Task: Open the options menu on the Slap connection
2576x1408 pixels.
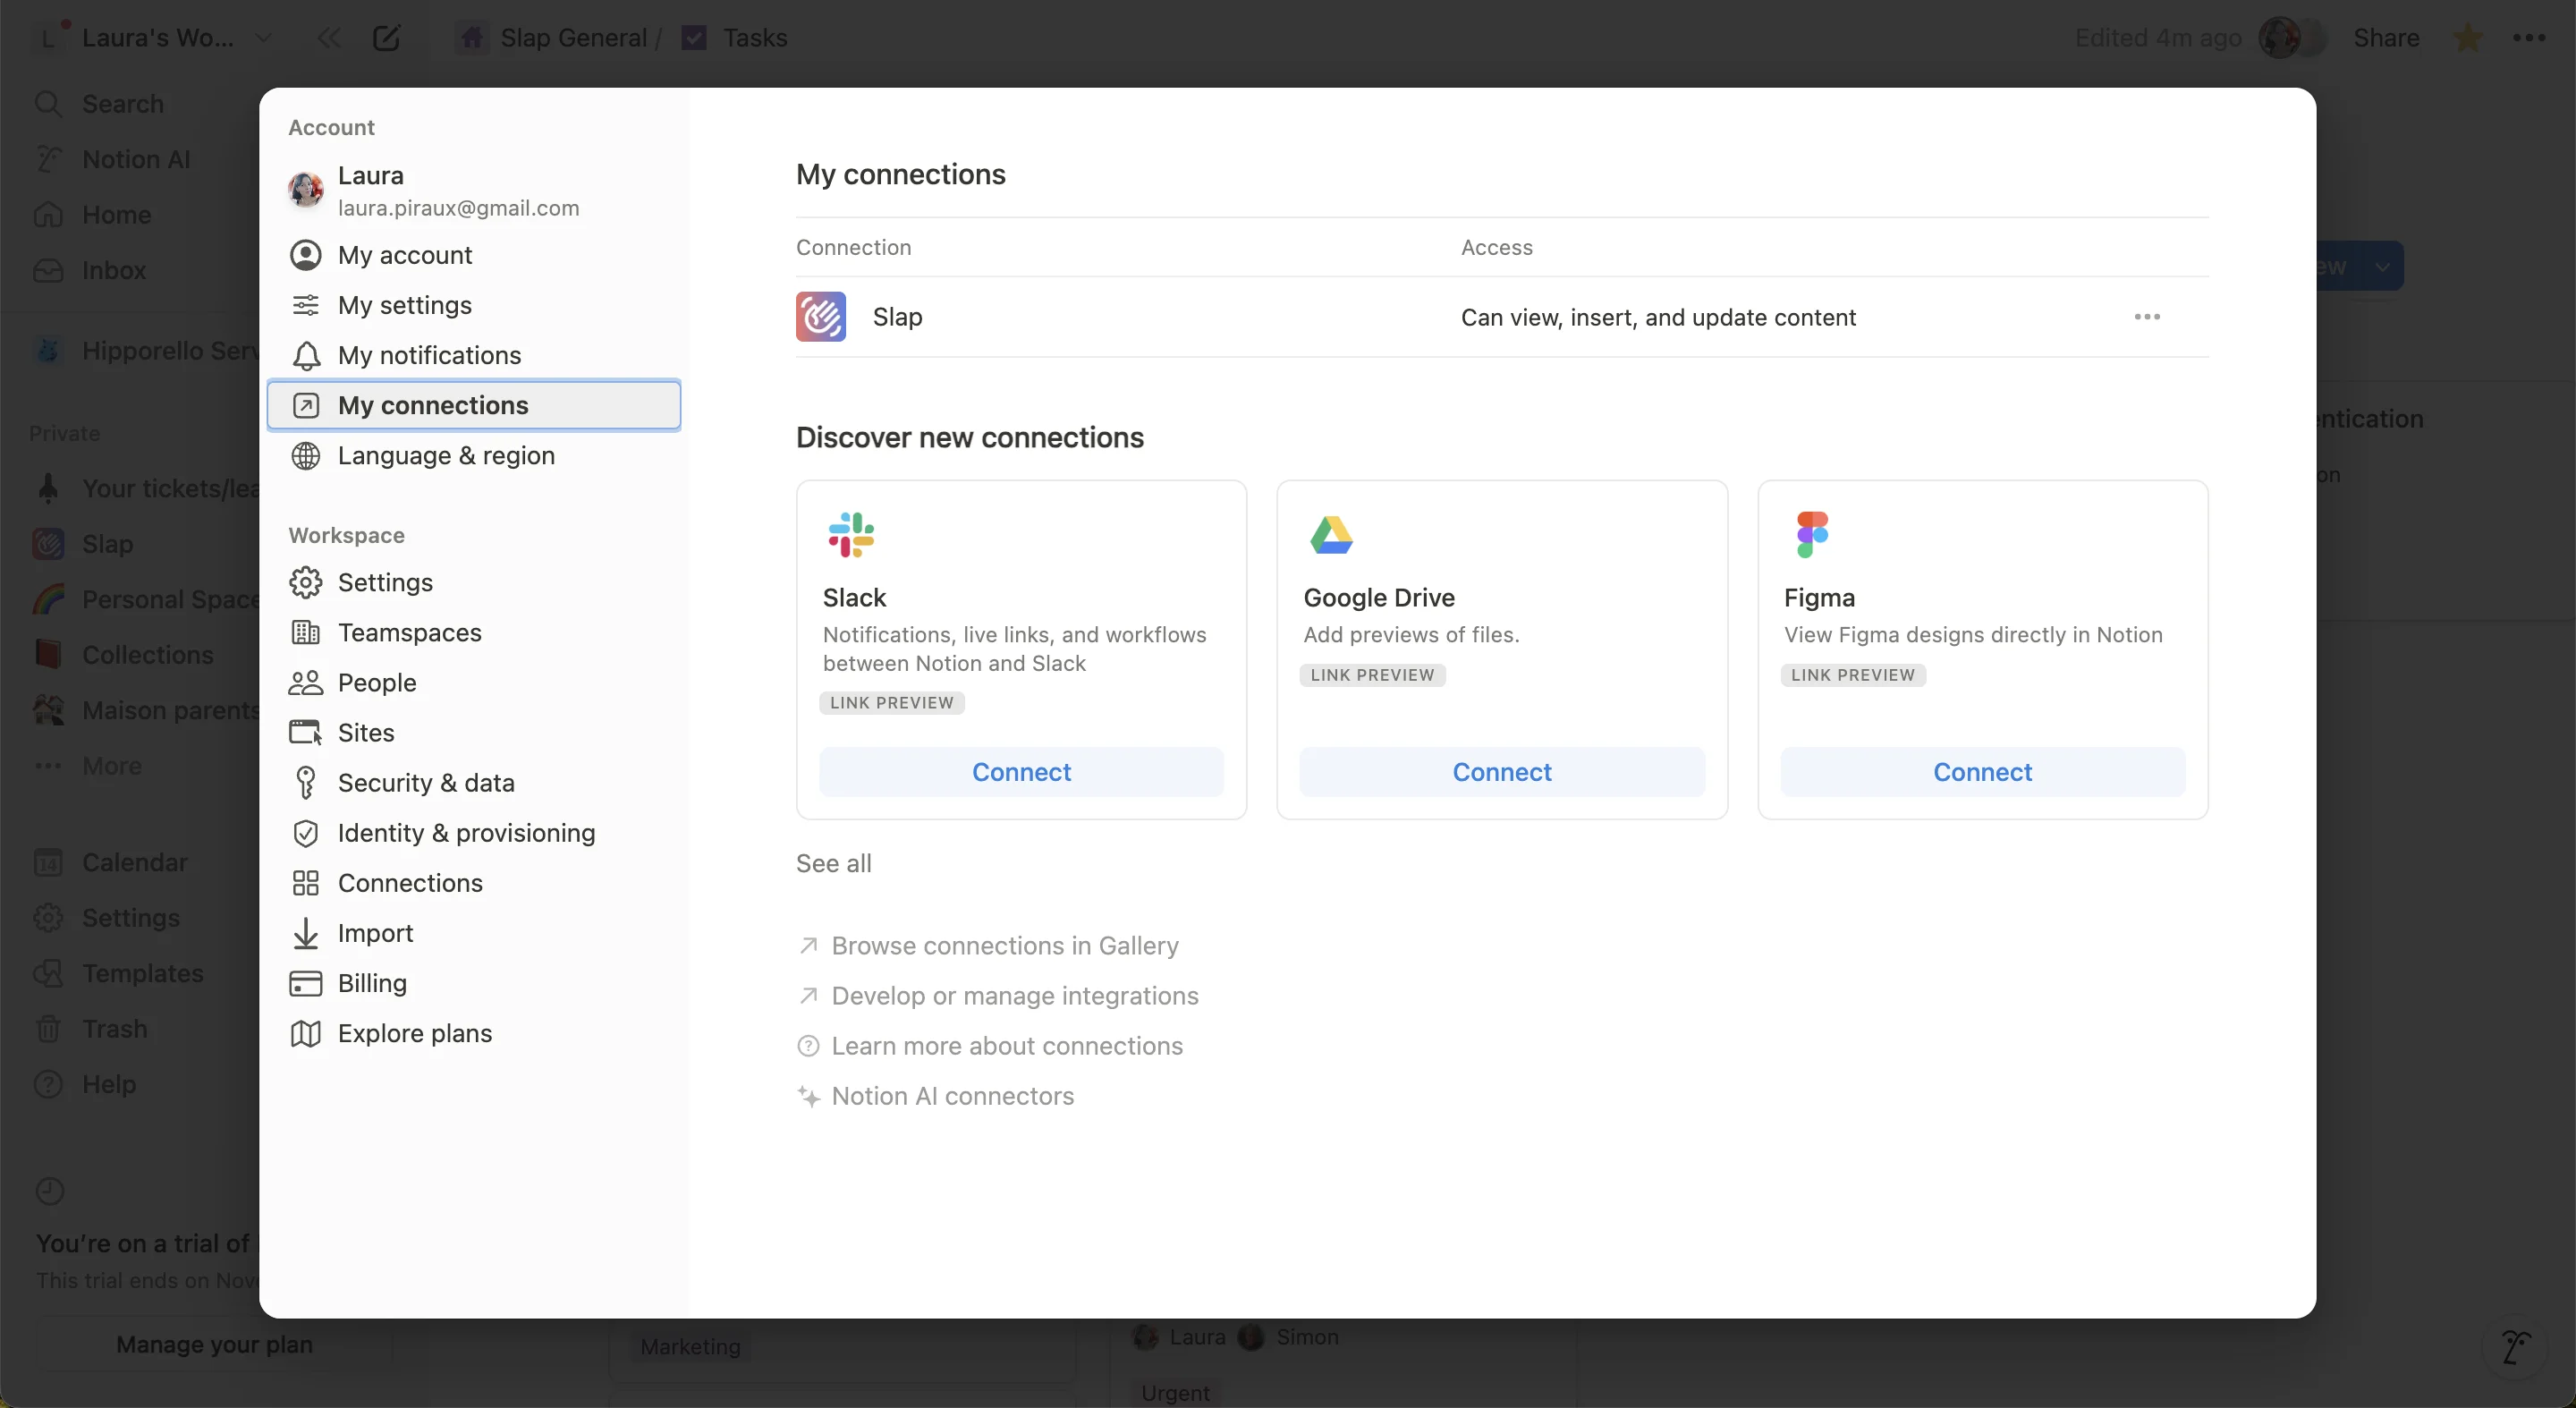Action: pos(2146,317)
